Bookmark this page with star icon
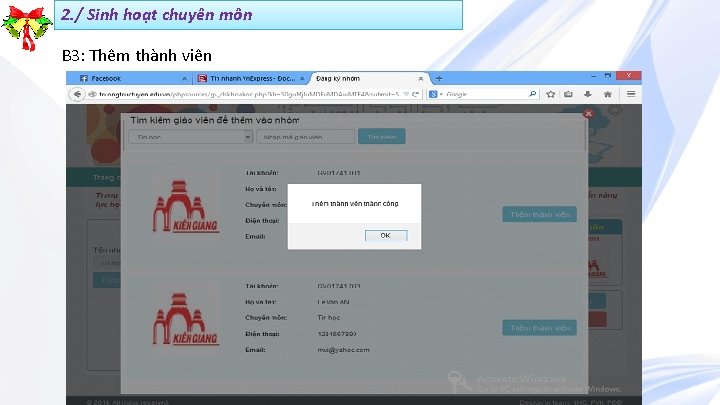The image size is (720, 405). (x=551, y=94)
